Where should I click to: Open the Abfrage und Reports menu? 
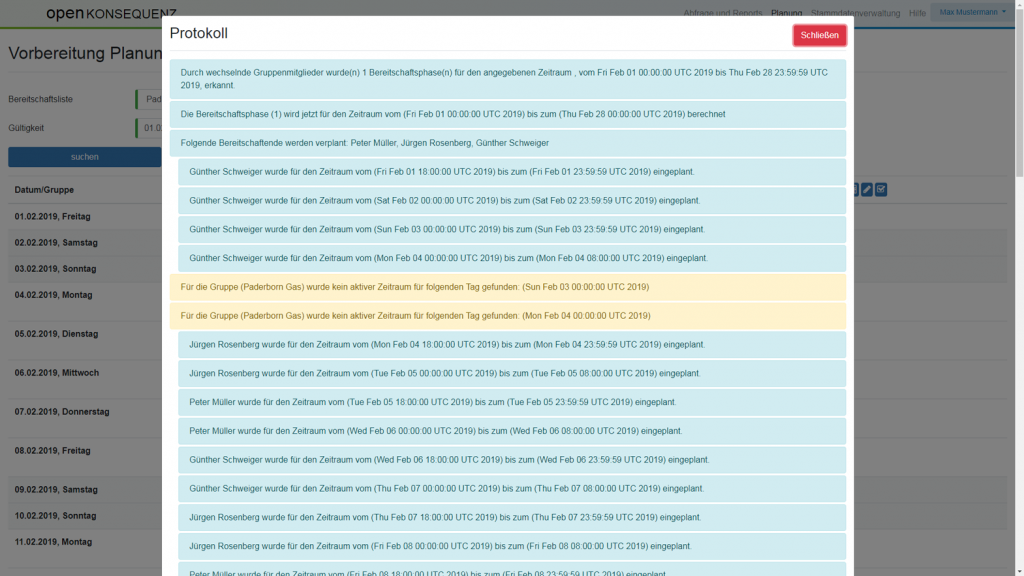(723, 14)
